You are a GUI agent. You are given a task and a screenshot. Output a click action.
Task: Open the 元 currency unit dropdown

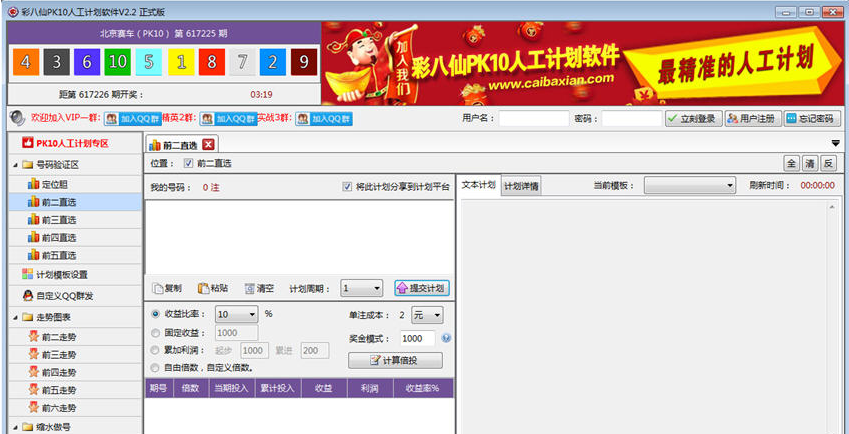click(x=427, y=315)
